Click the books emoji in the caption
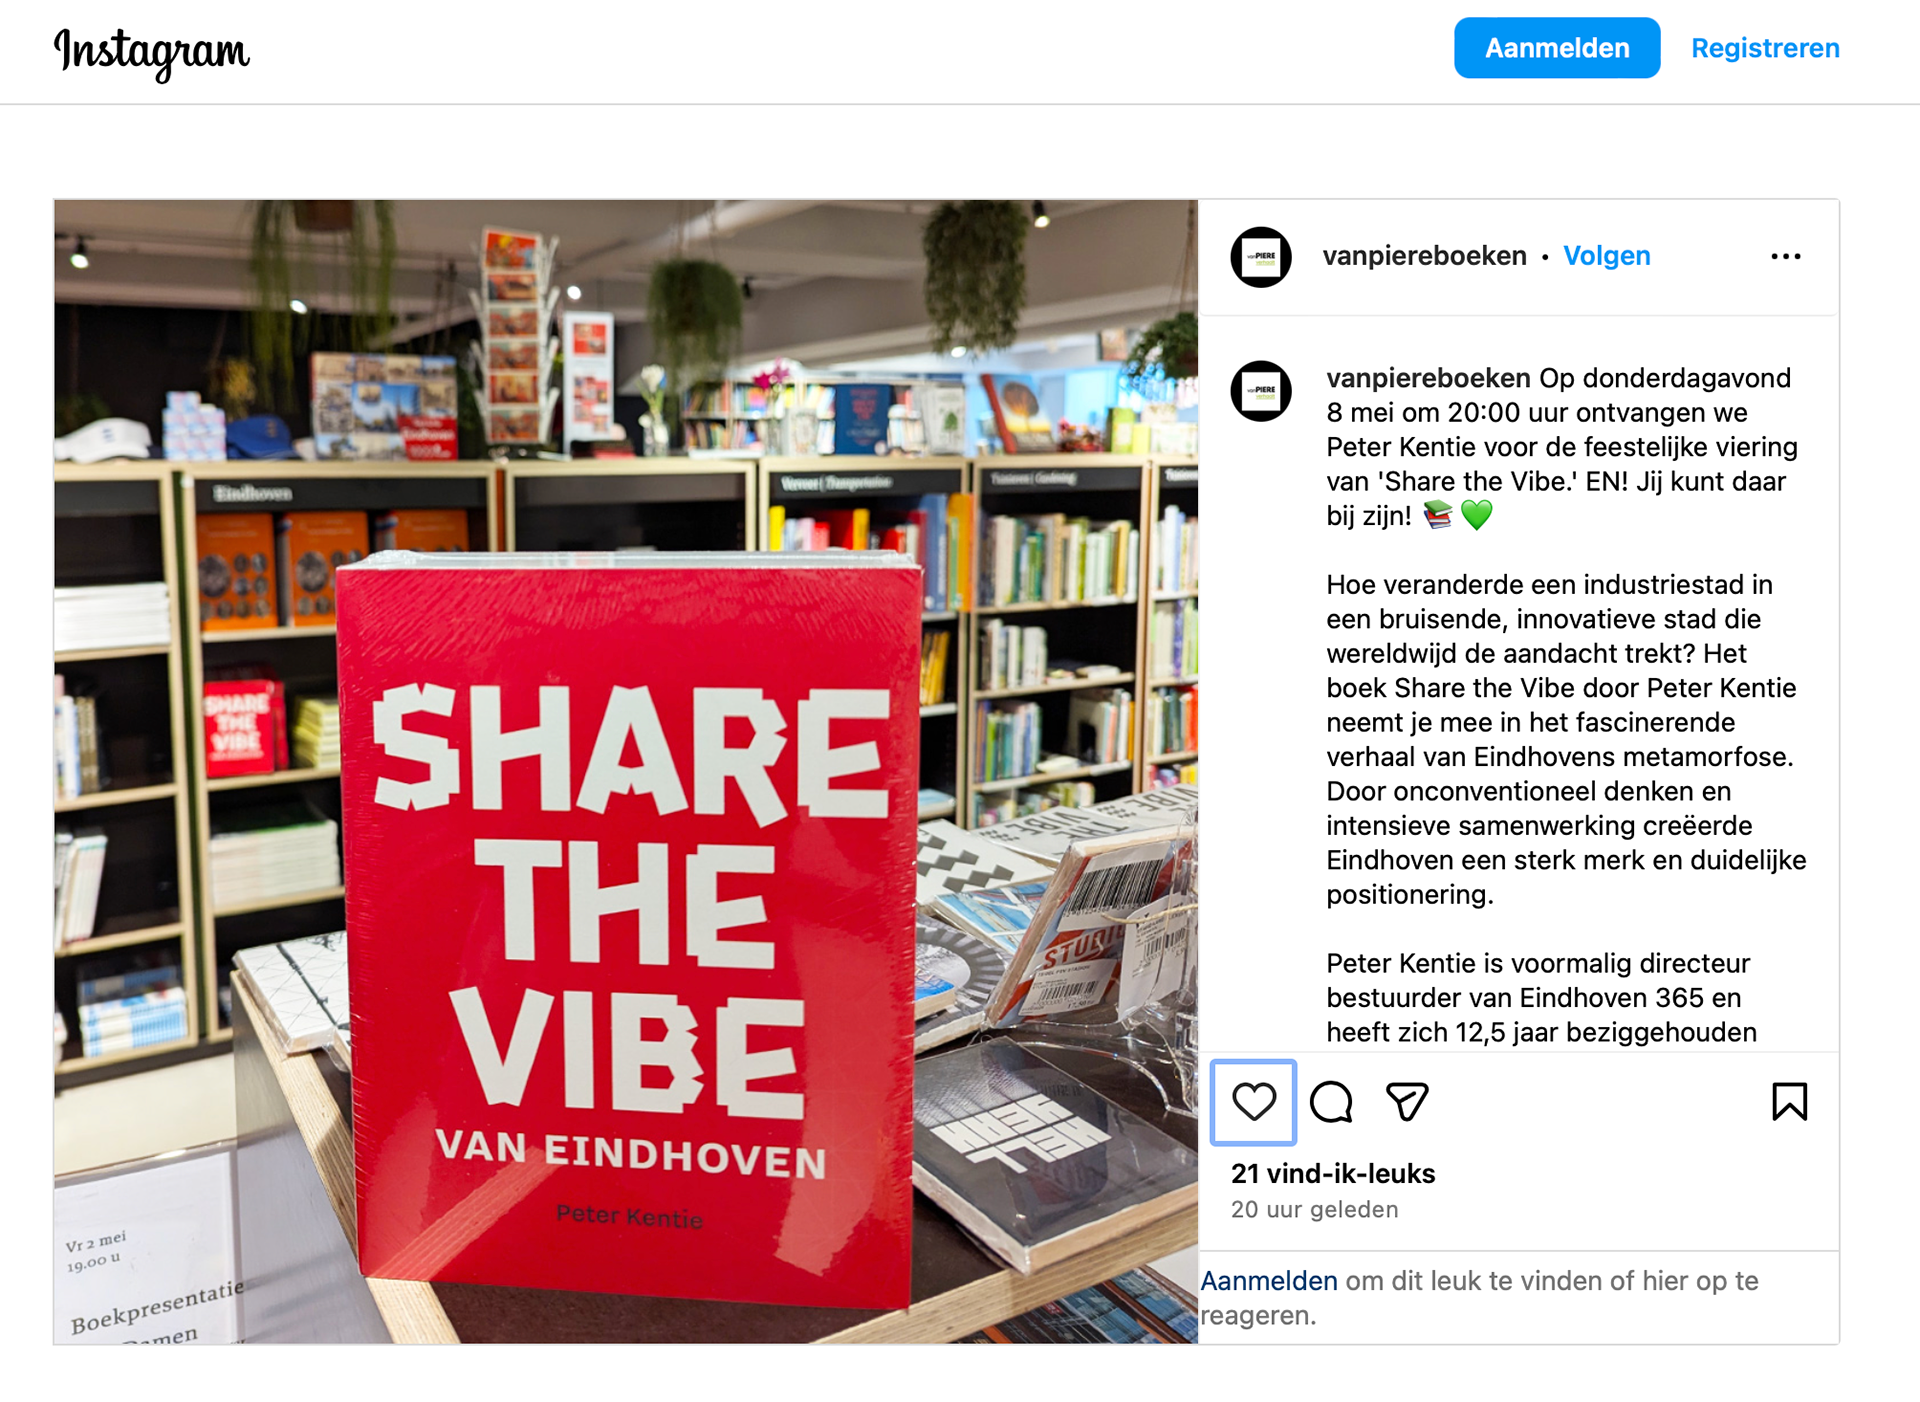The image size is (1920, 1402). (1438, 516)
